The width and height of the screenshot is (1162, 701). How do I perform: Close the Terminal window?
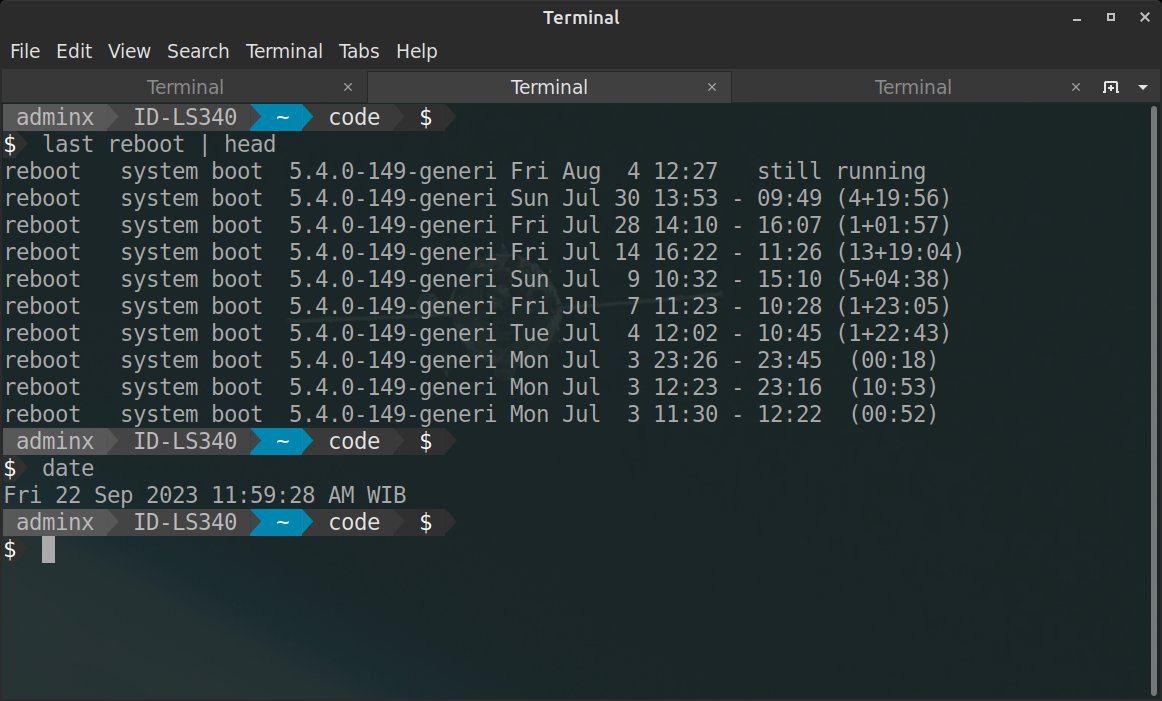(x=1144, y=17)
